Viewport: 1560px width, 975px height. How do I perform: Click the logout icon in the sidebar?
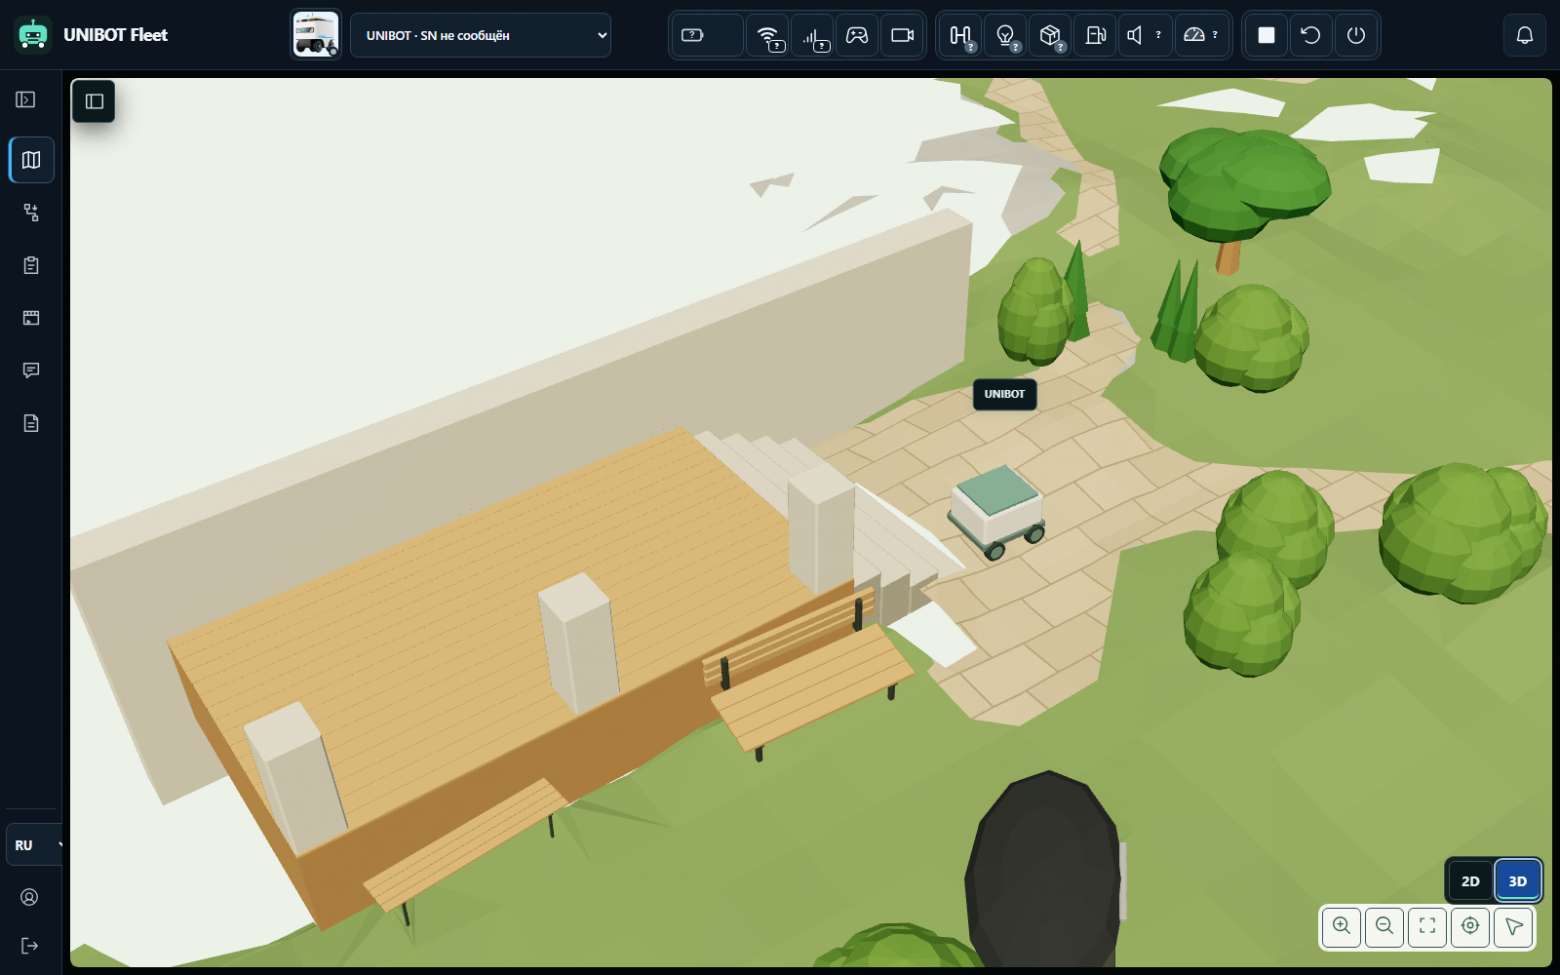pyautogui.click(x=30, y=946)
